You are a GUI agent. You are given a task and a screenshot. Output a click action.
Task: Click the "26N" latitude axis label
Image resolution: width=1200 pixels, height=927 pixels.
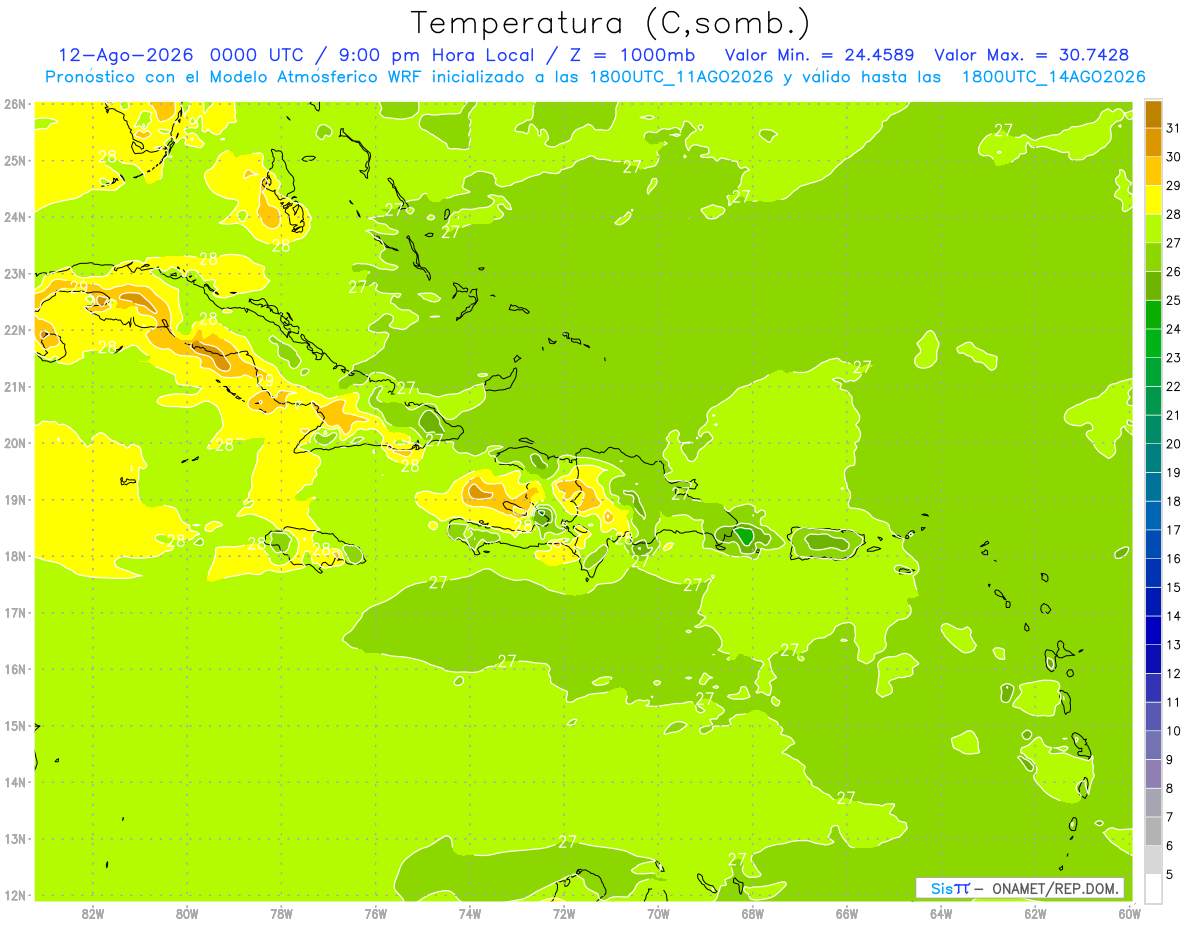tap(15, 103)
